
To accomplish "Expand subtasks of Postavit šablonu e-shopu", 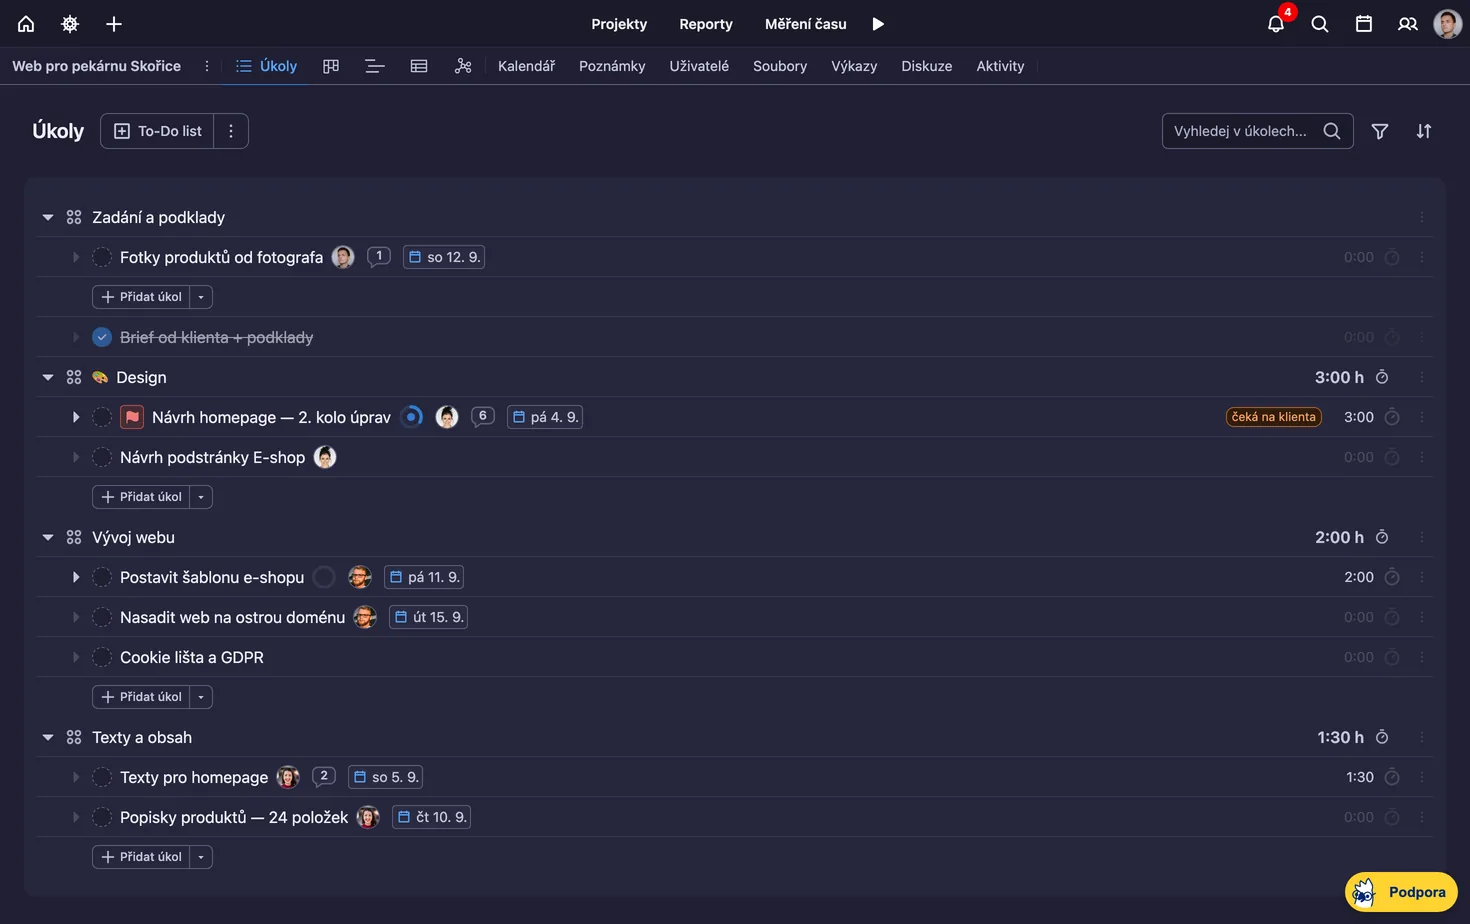I will [76, 577].
